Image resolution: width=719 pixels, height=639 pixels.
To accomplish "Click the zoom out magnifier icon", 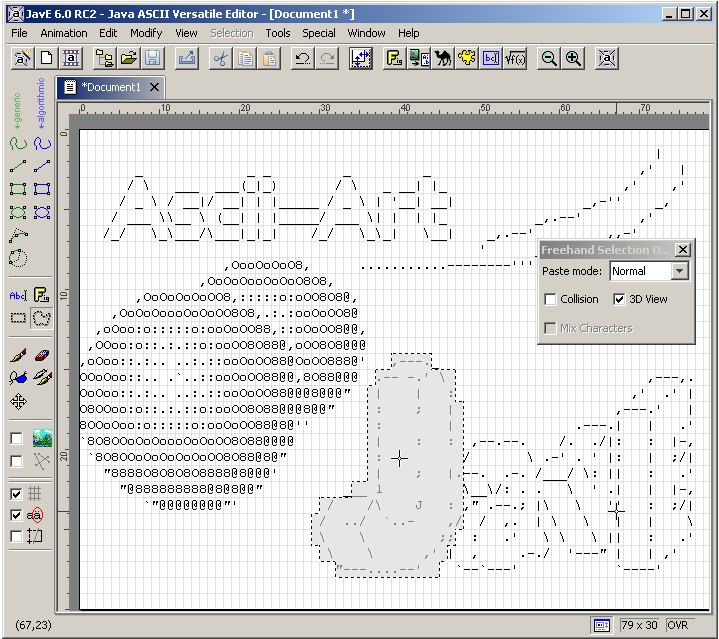I will point(549,58).
